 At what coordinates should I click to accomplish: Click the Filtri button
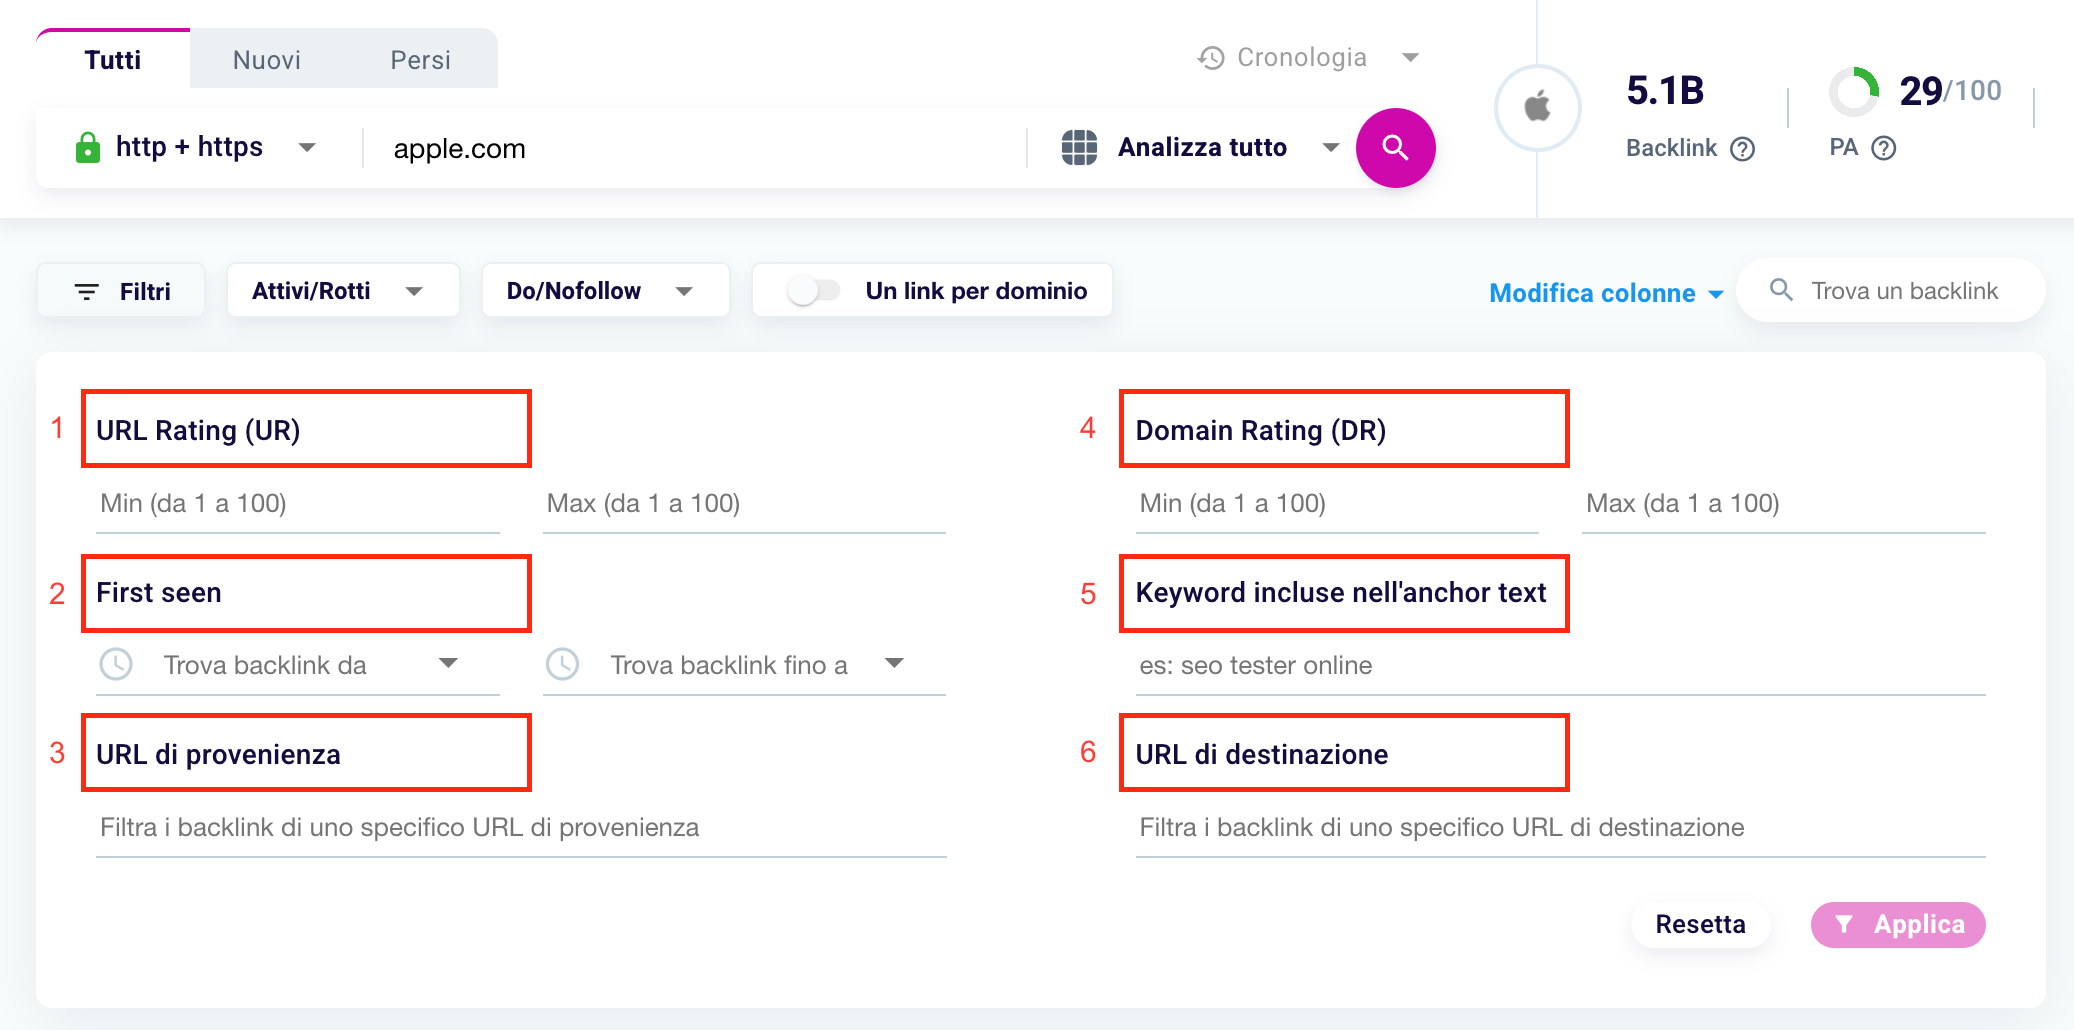point(121,291)
